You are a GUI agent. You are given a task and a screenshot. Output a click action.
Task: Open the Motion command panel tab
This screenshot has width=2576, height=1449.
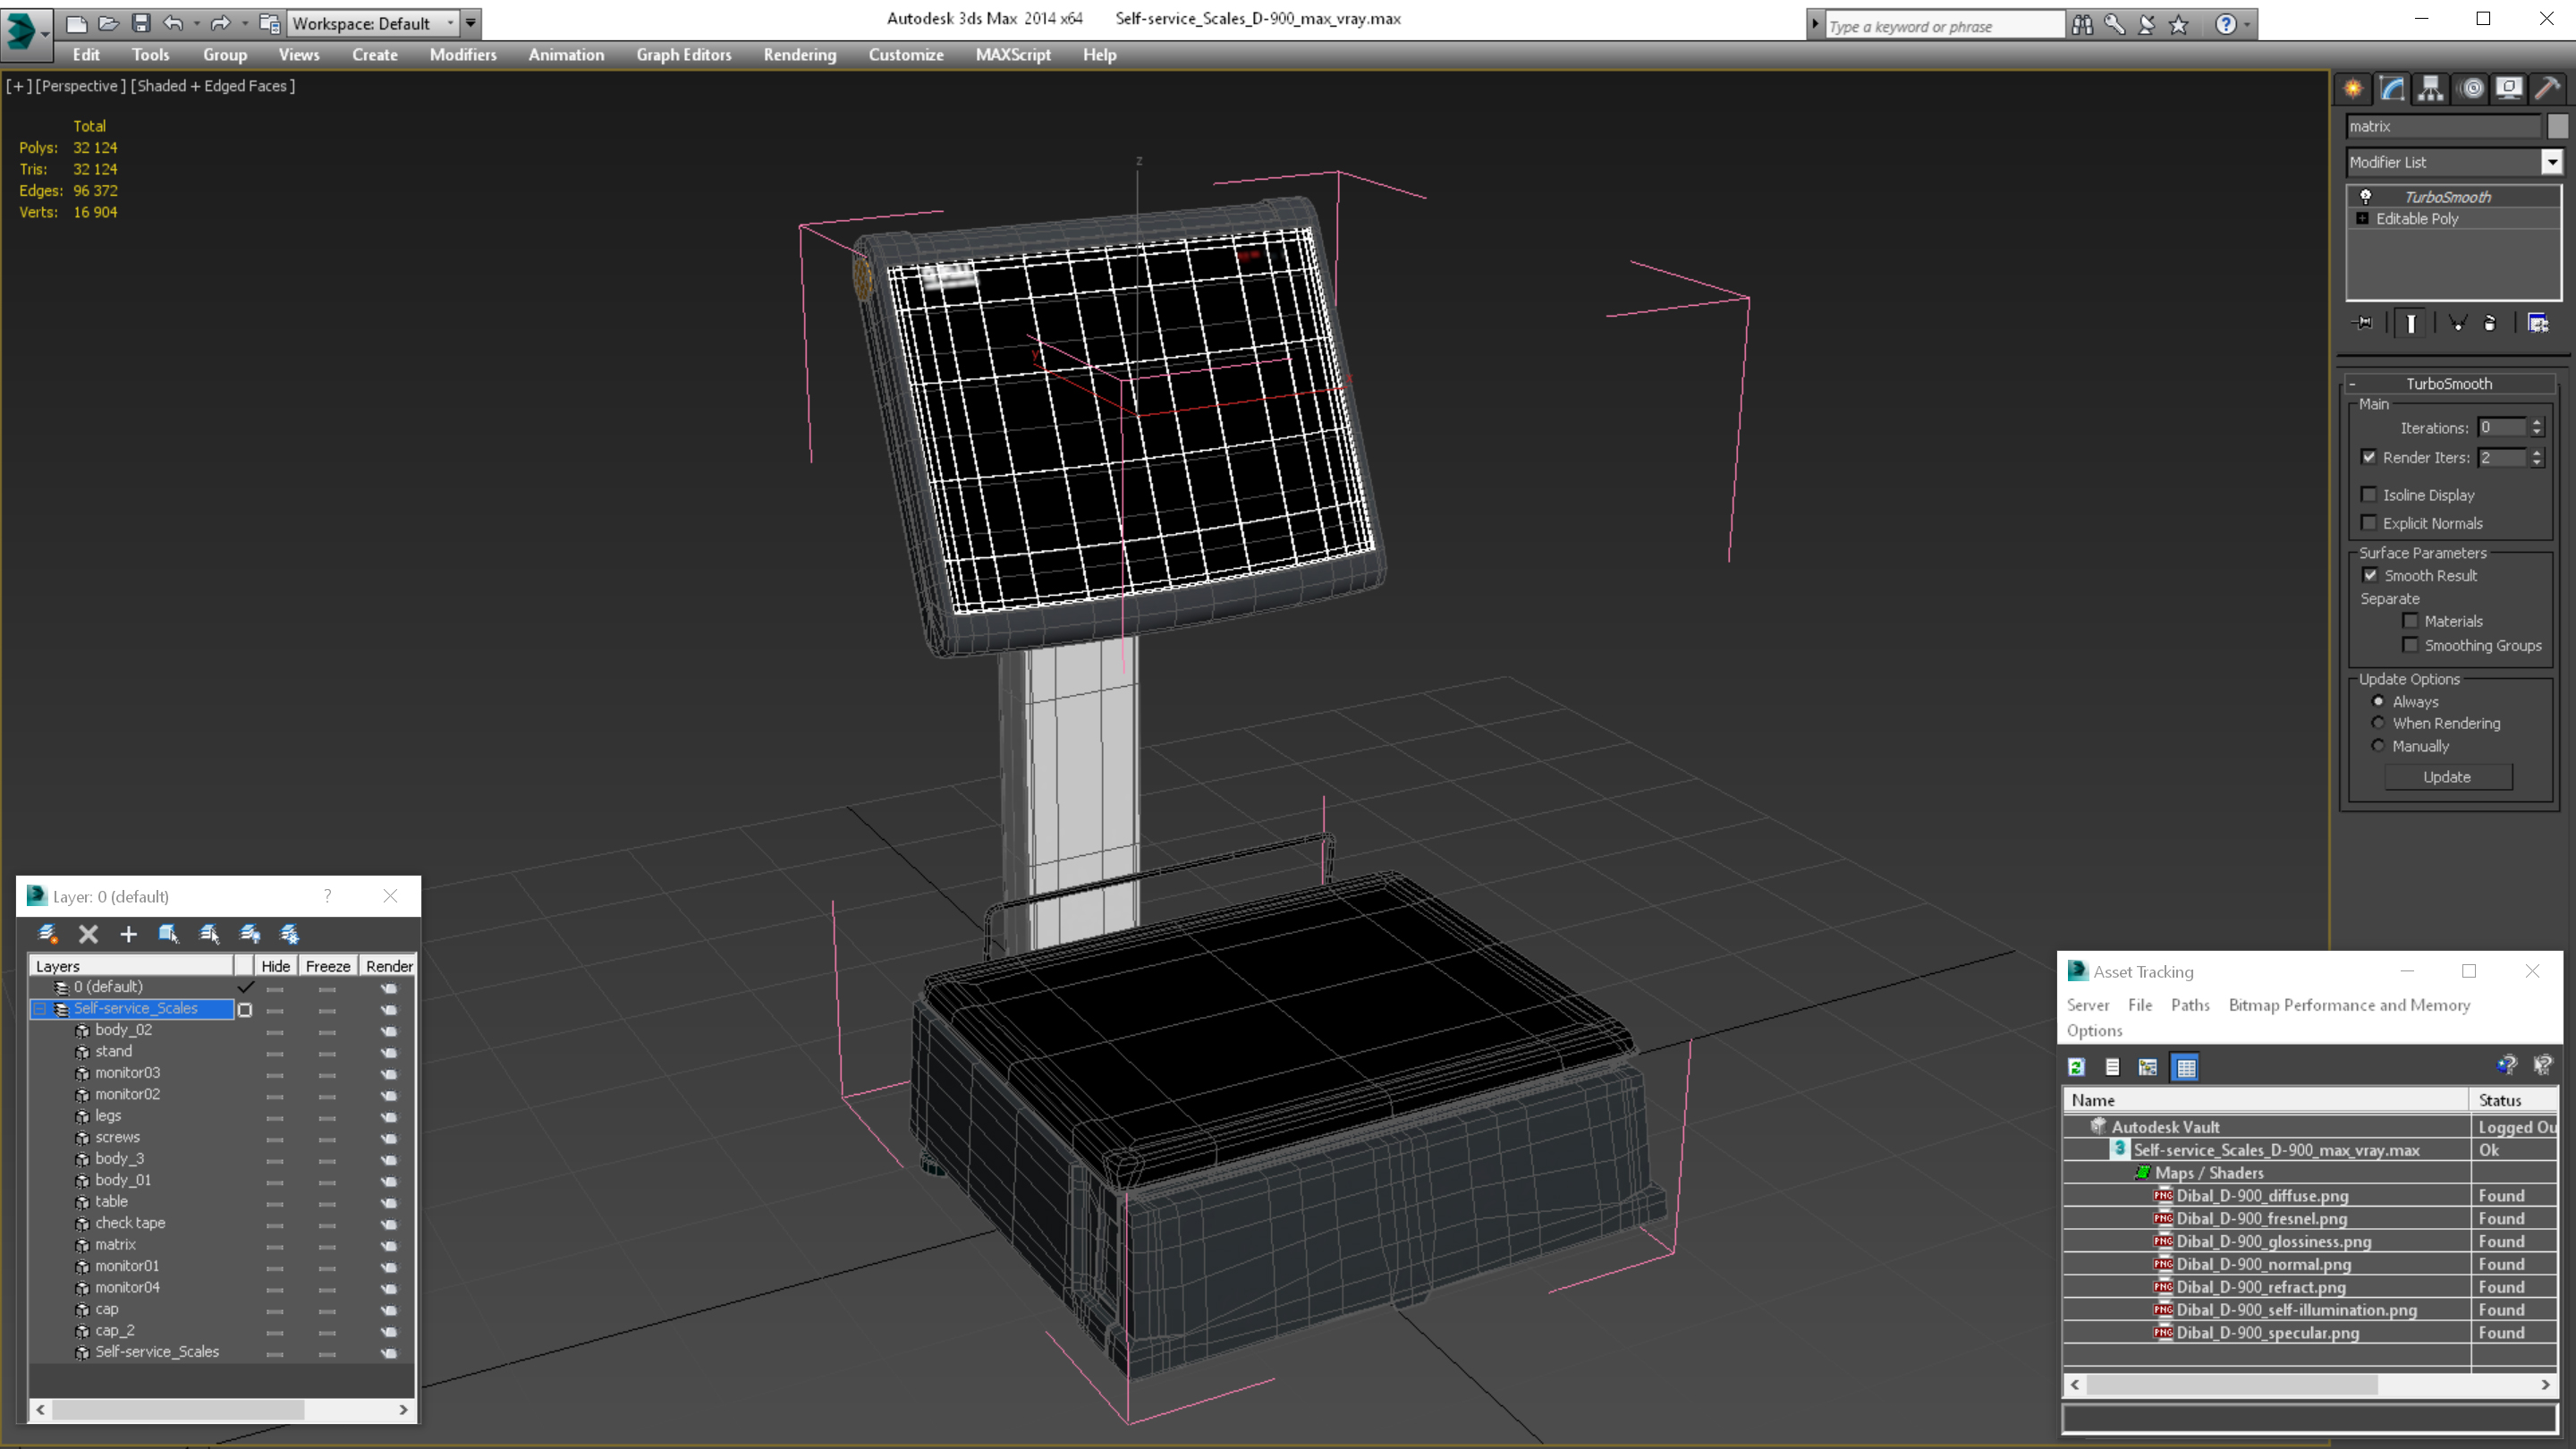pyautogui.click(x=2471, y=88)
